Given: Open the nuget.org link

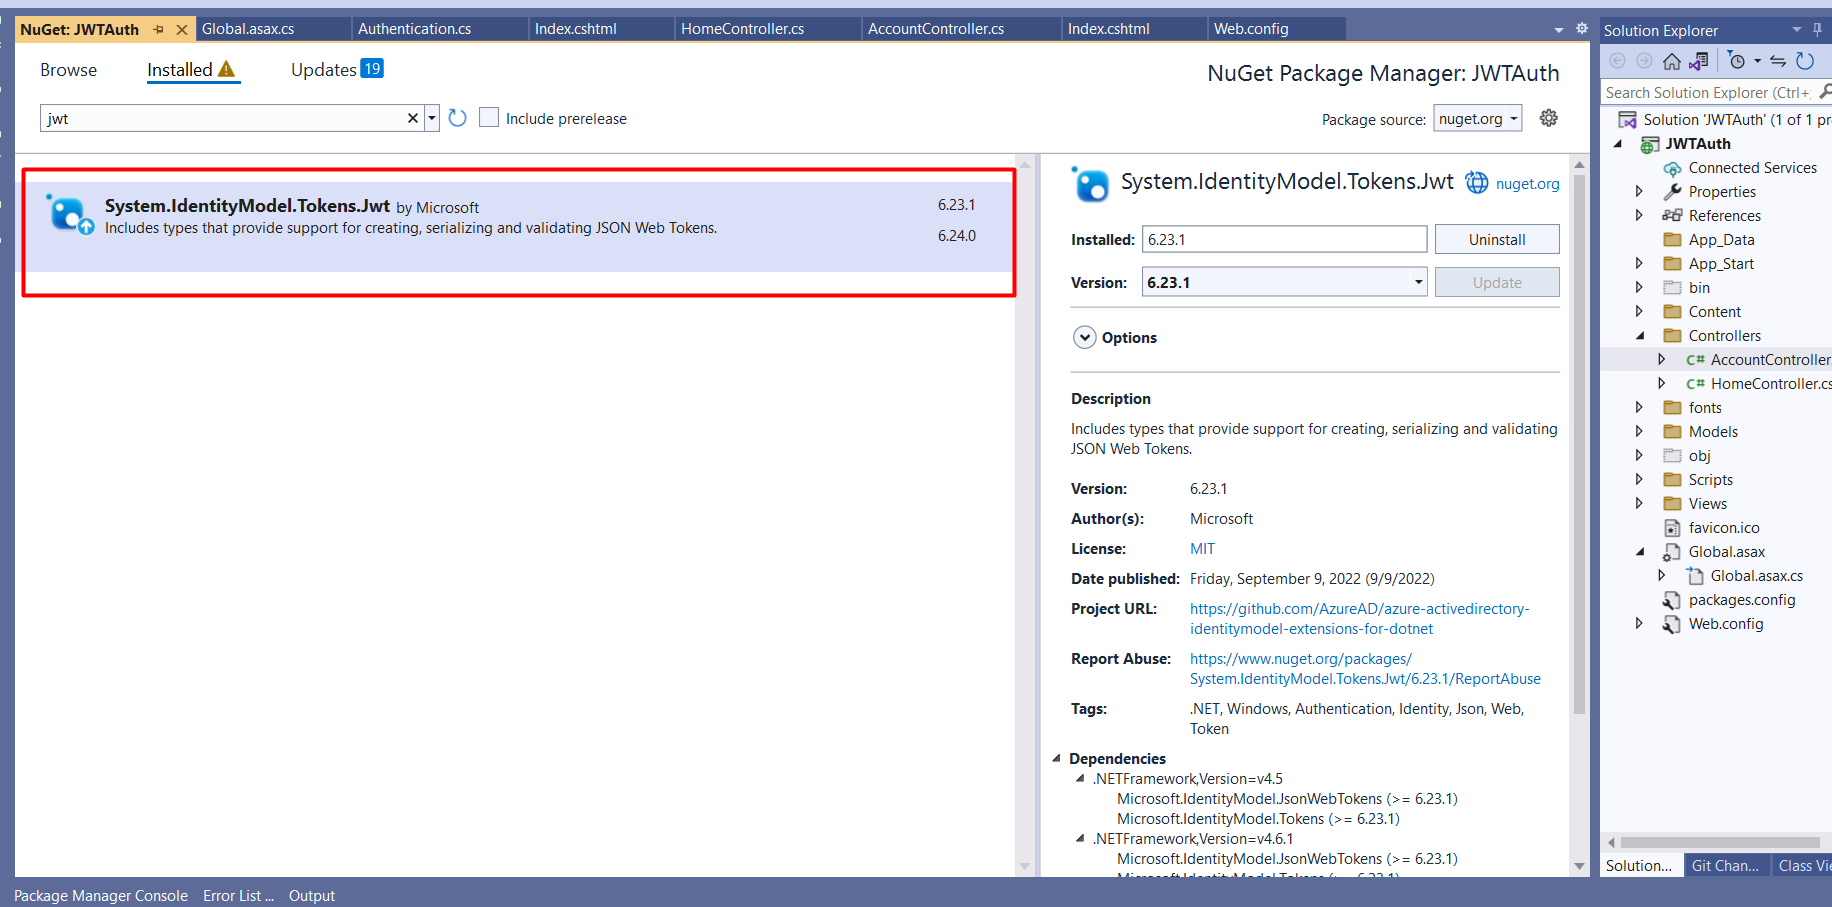Looking at the screenshot, I should coord(1527,184).
